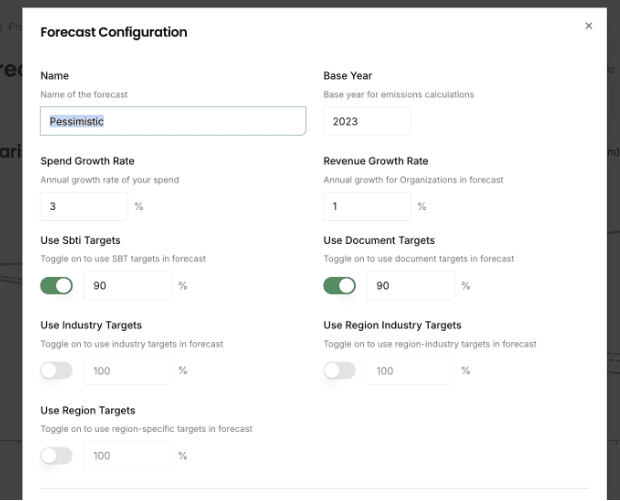The width and height of the screenshot is (620, 501).
Task: Click the Region Industry Targets percentage field
Action: point(410,371)
